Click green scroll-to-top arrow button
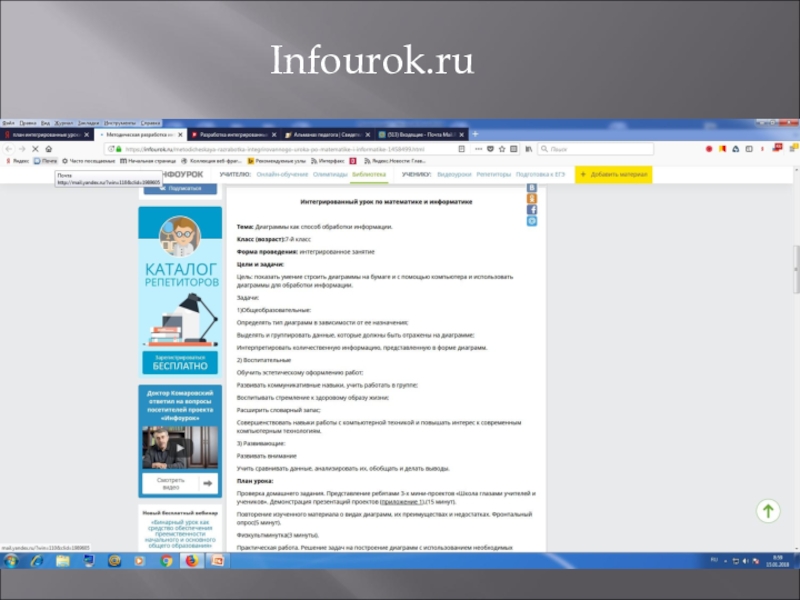The height and width of the screenshot is (600, 800). click(x=768, y=511)
